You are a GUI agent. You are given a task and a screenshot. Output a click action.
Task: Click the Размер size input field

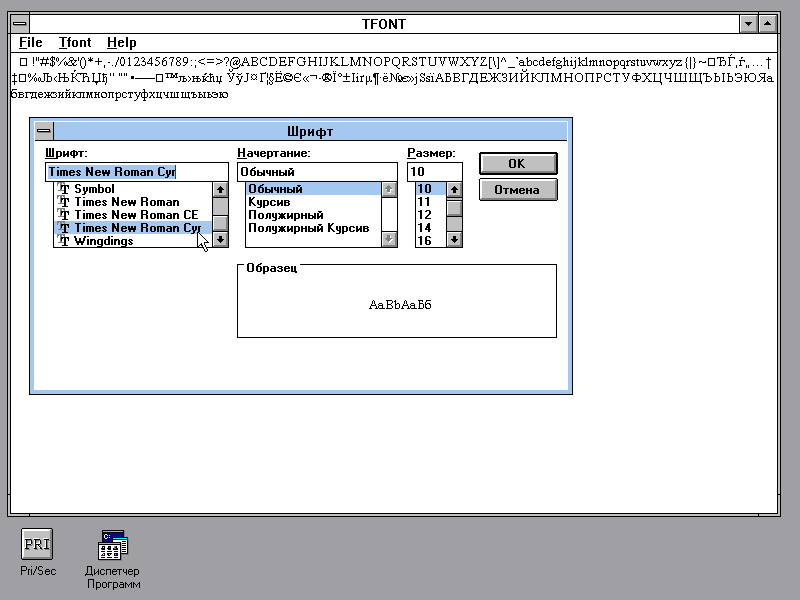pyautogui.click(x=434, y=172)
